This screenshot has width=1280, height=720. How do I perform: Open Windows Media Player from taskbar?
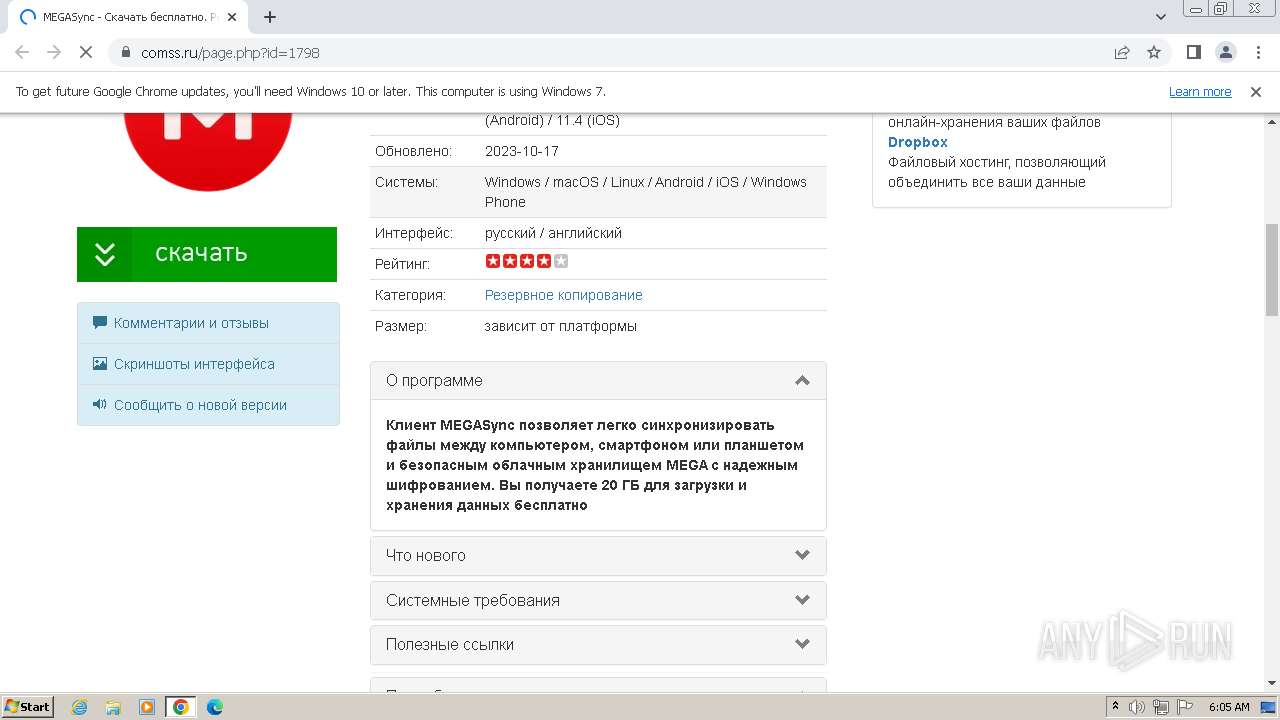(x=147, y=707)
